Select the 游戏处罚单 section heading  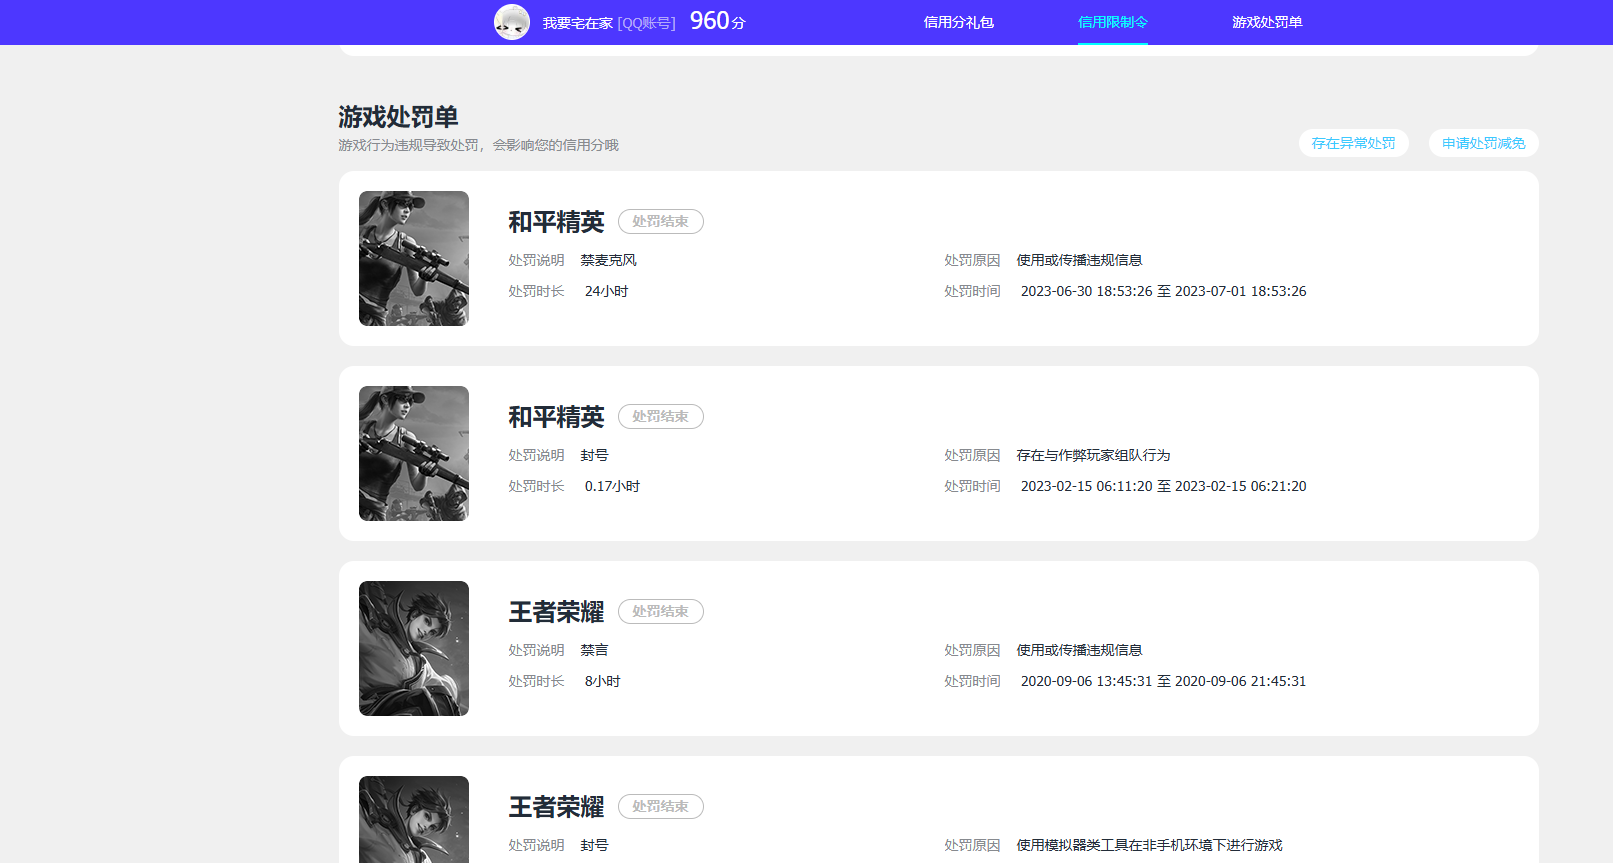(398, 117)
